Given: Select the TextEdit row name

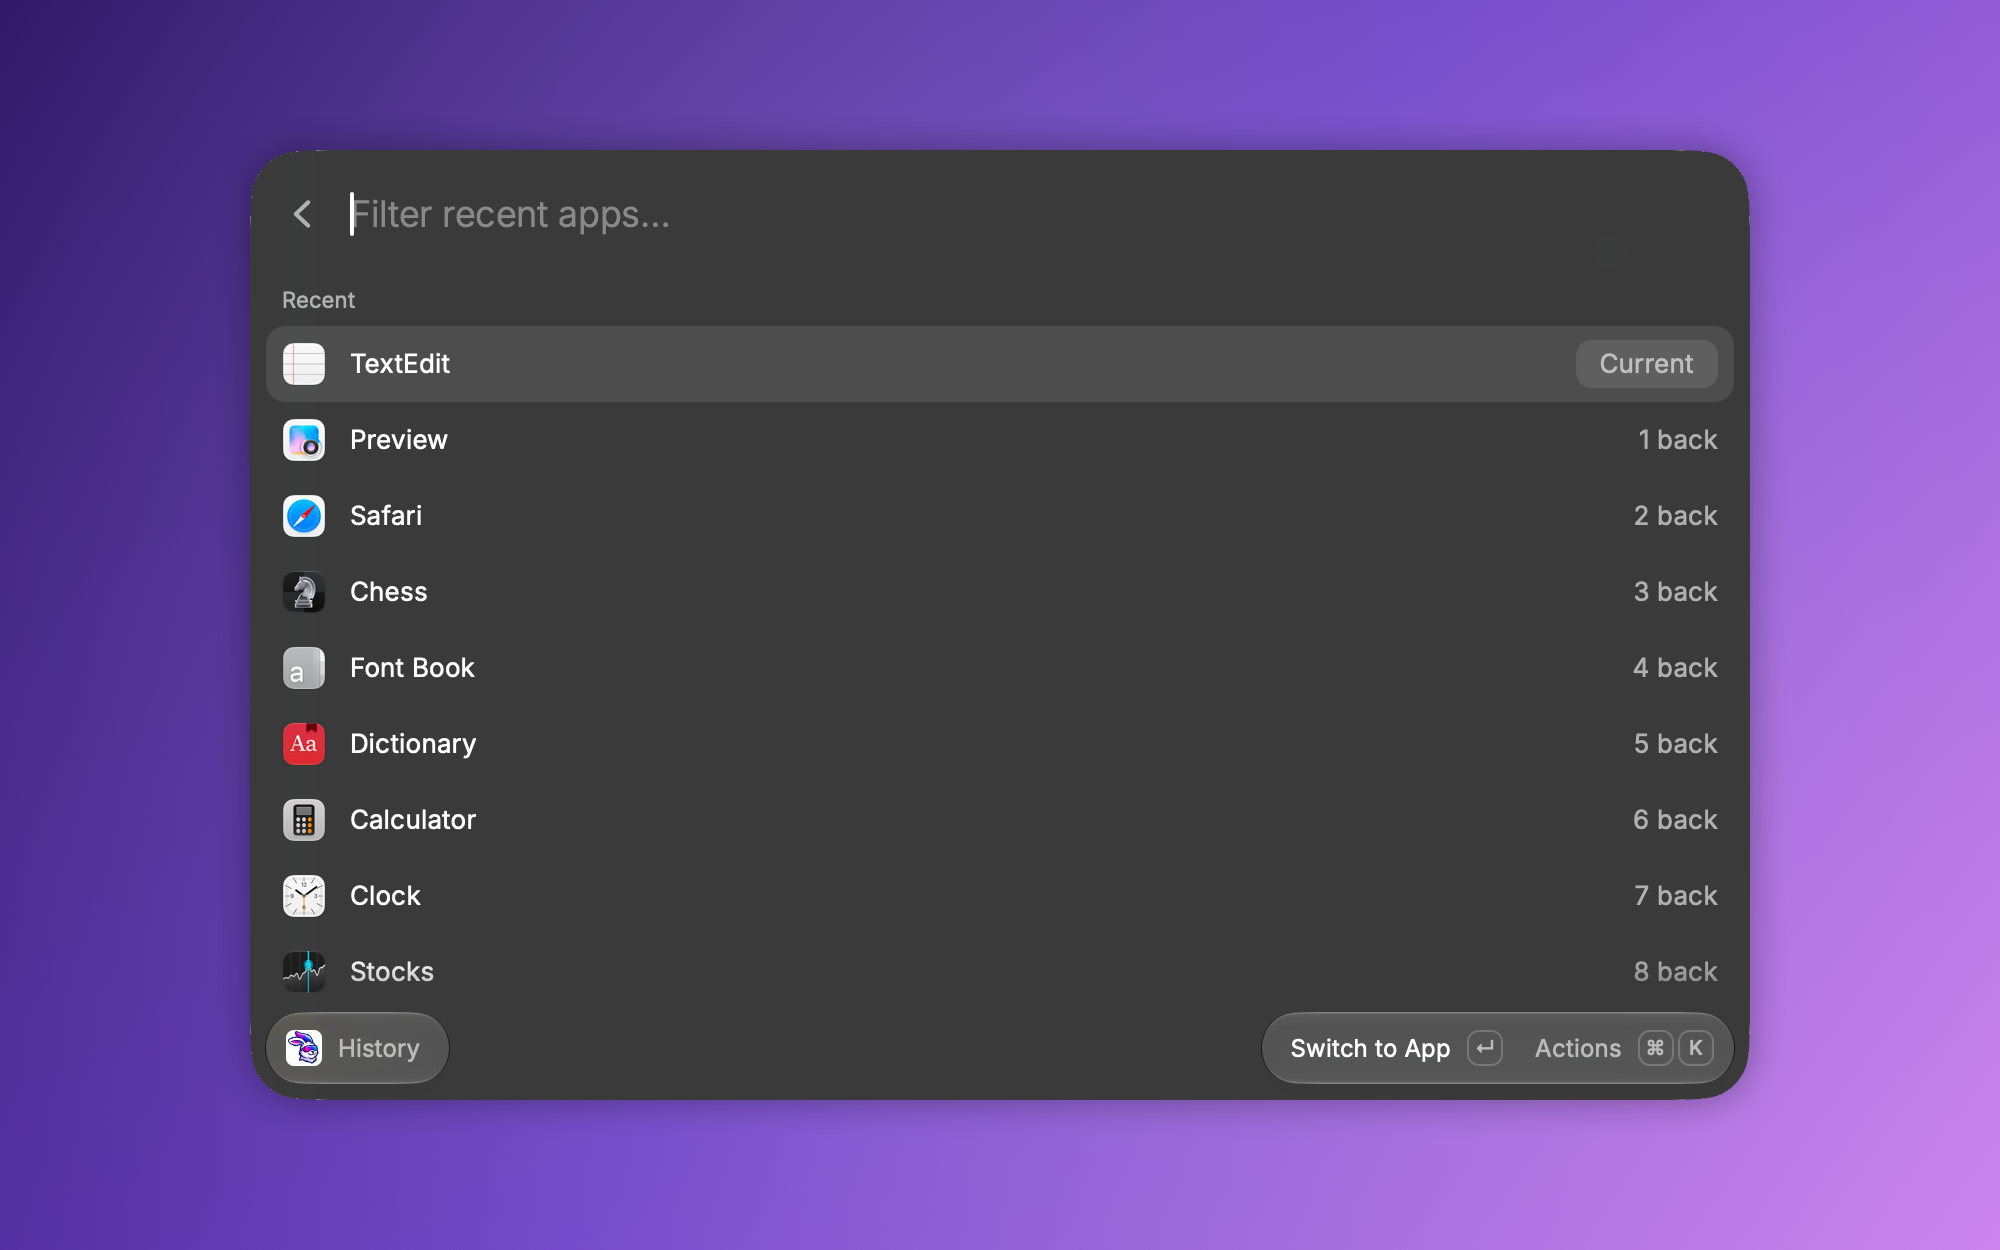Looking at the screenshot, I should pyautogui.click(x=400, y=364).
